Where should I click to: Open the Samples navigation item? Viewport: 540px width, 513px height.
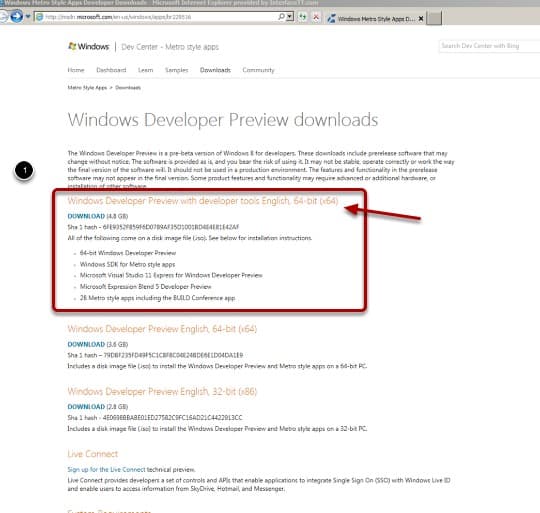click(x=176, y=70)
